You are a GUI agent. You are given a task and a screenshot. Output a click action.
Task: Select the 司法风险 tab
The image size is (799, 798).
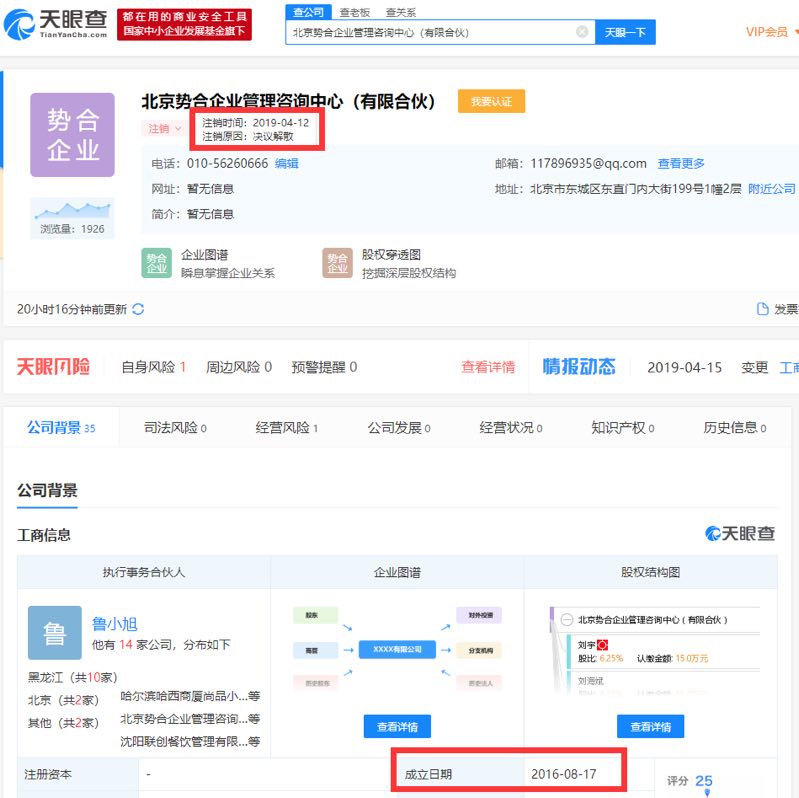175,428
